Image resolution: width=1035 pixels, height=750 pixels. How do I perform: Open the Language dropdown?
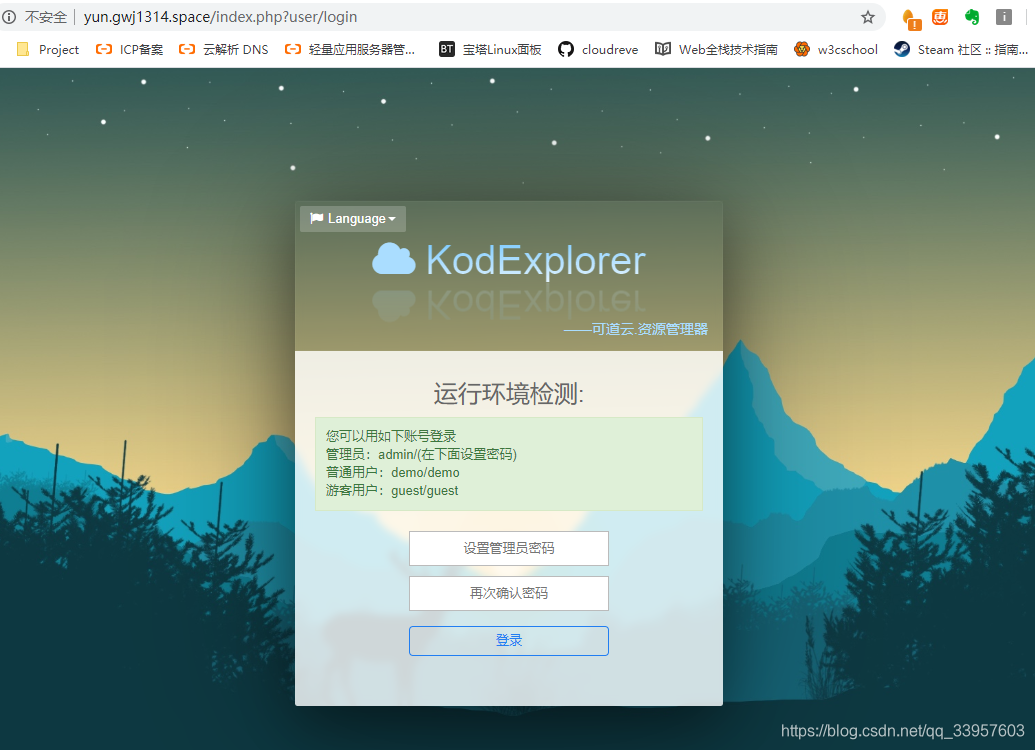[x=353, y=219]
